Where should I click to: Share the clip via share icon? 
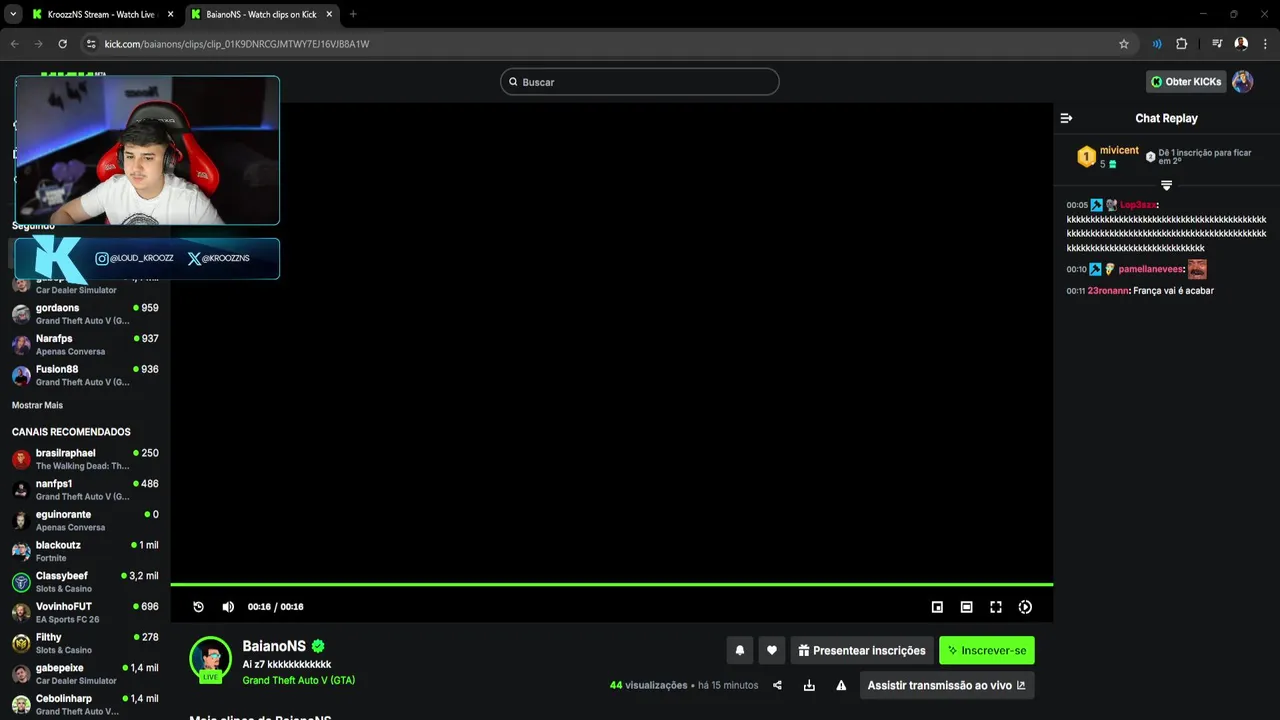coord(778,685)
